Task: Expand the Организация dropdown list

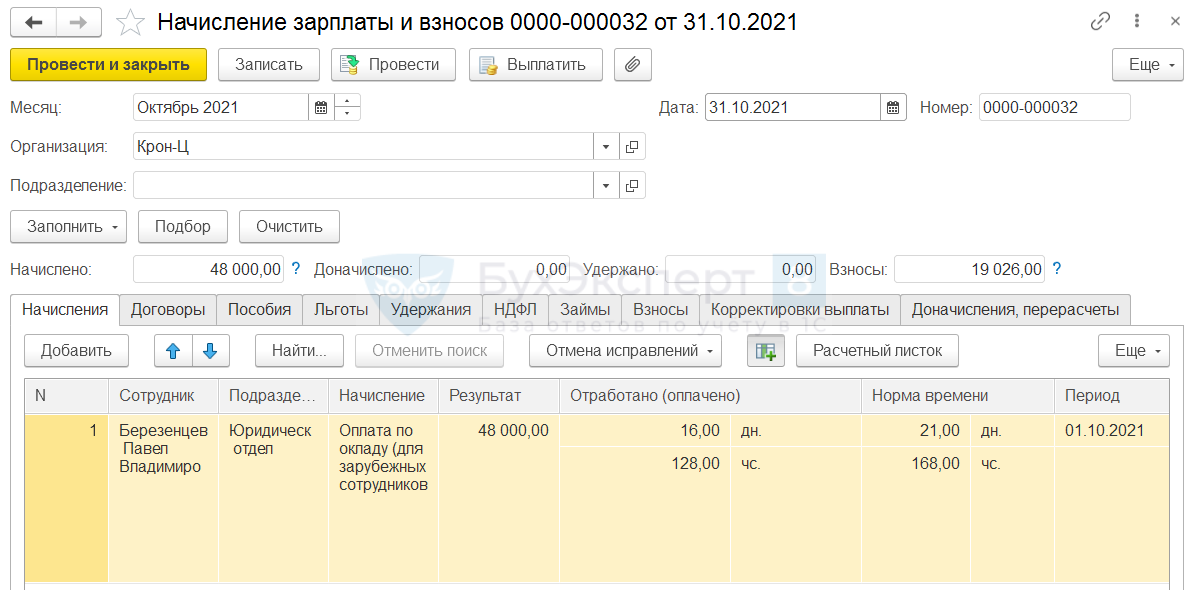Action: [x=606, y=147]
